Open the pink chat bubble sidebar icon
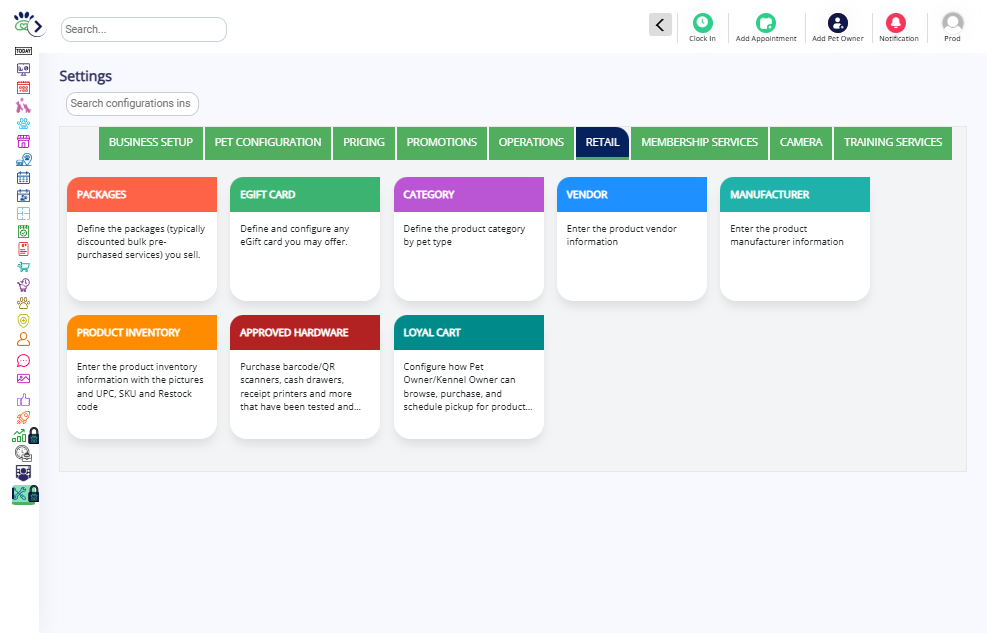The width and height of the screenshot is (987, 633). click(23, 361)
